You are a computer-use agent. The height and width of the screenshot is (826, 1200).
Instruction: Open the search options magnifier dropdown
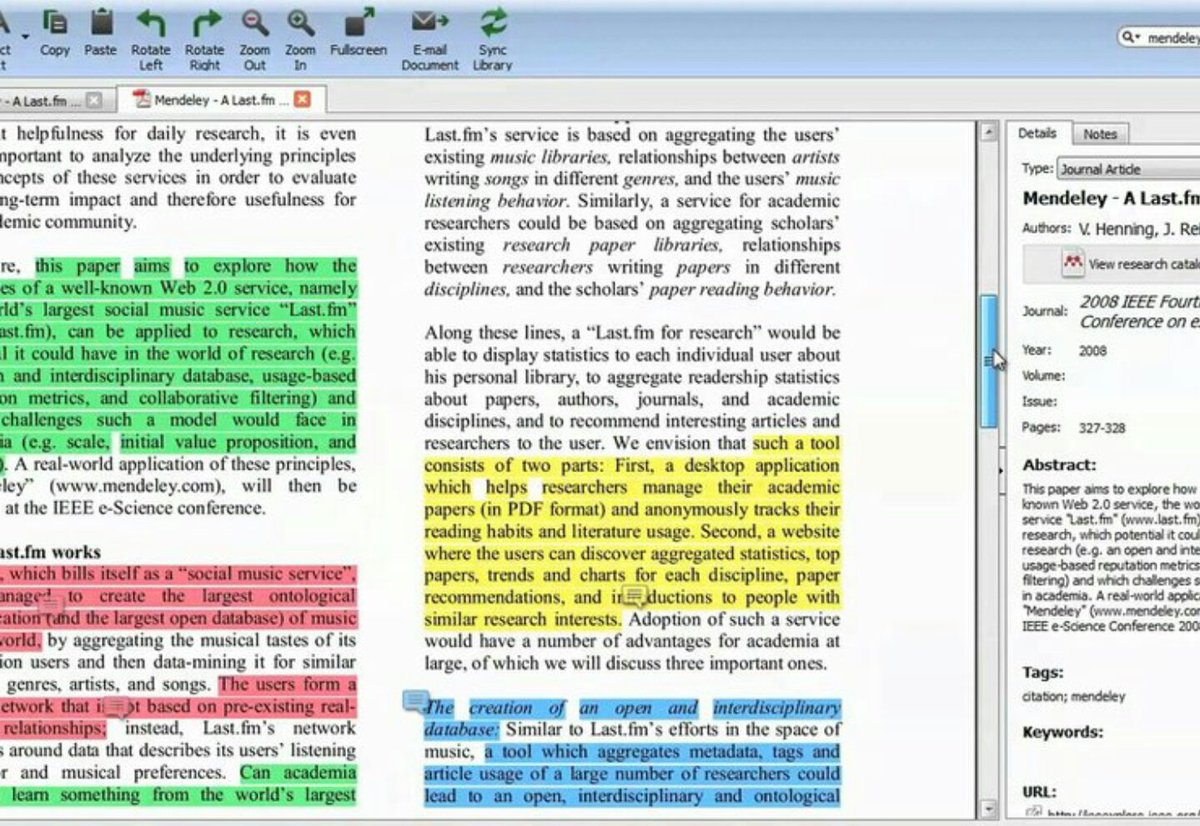tap(1131, 37)
